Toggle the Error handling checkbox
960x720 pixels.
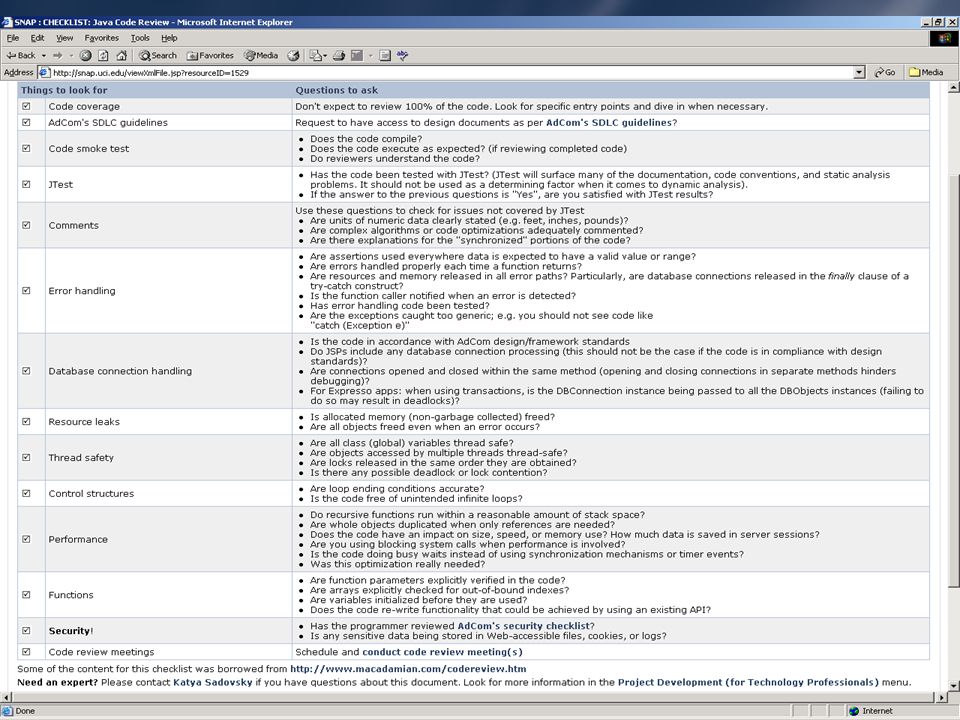tap(26, 290)
